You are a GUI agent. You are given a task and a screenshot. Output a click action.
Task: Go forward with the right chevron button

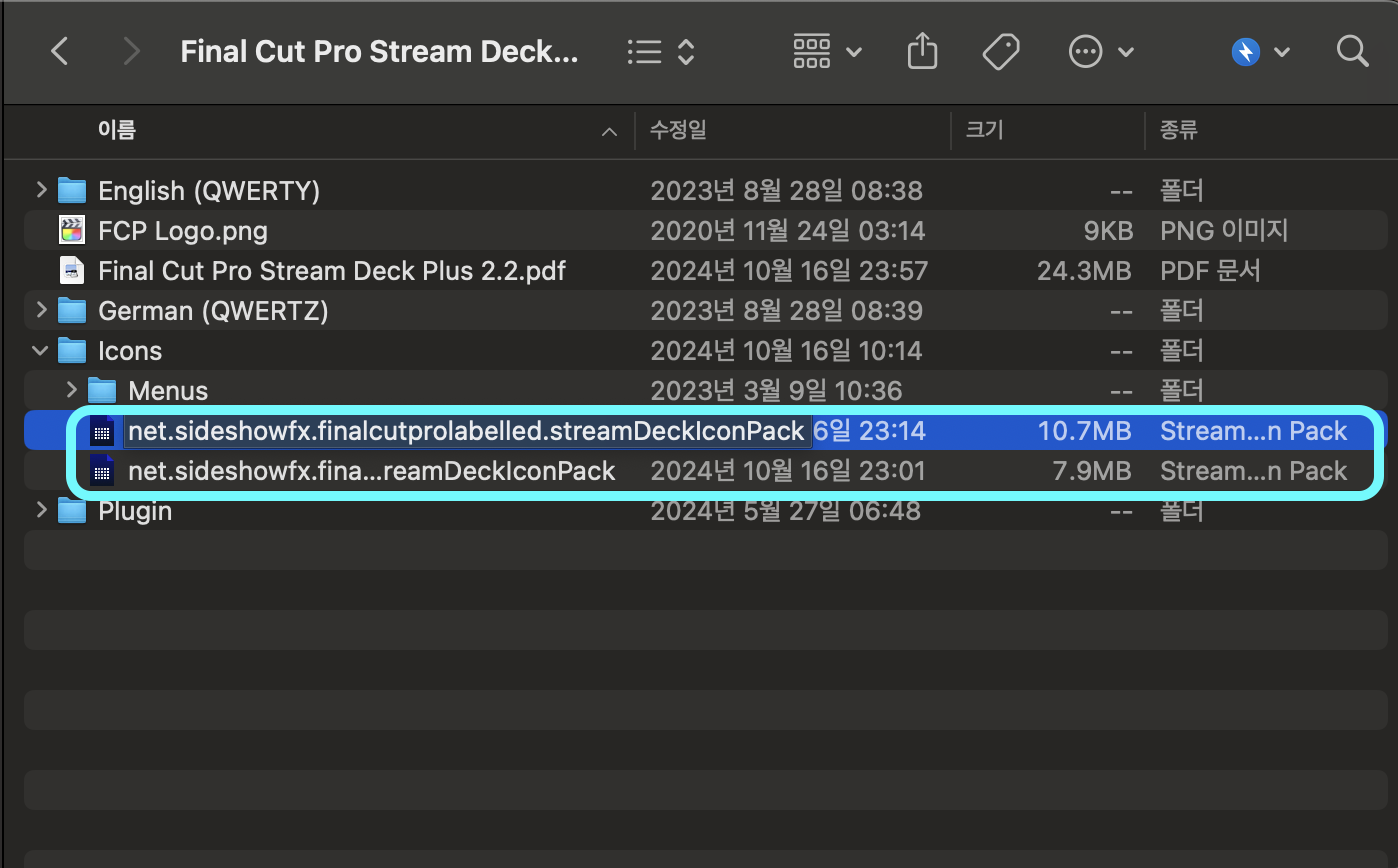pyautogui.click(x=131, y=52)
